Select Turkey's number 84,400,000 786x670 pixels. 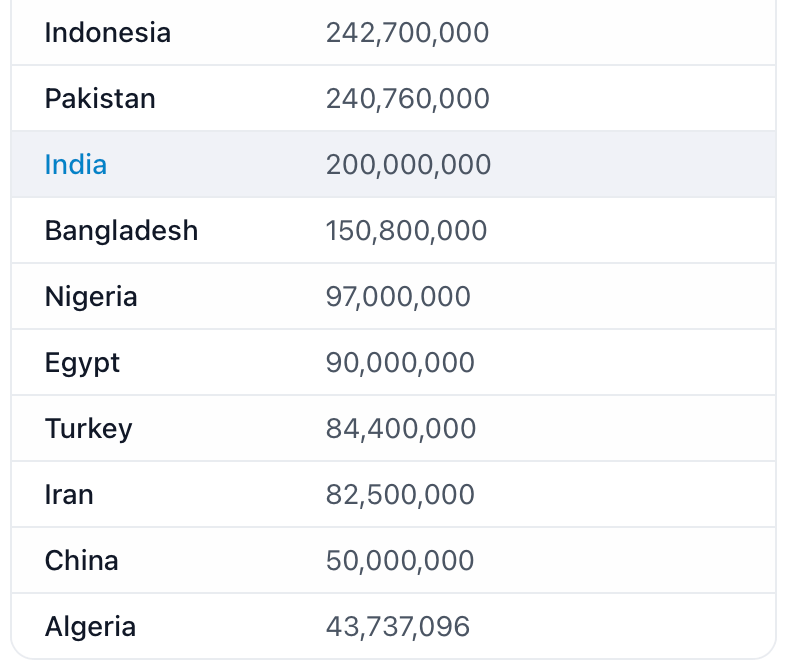[x=401, y=429]
